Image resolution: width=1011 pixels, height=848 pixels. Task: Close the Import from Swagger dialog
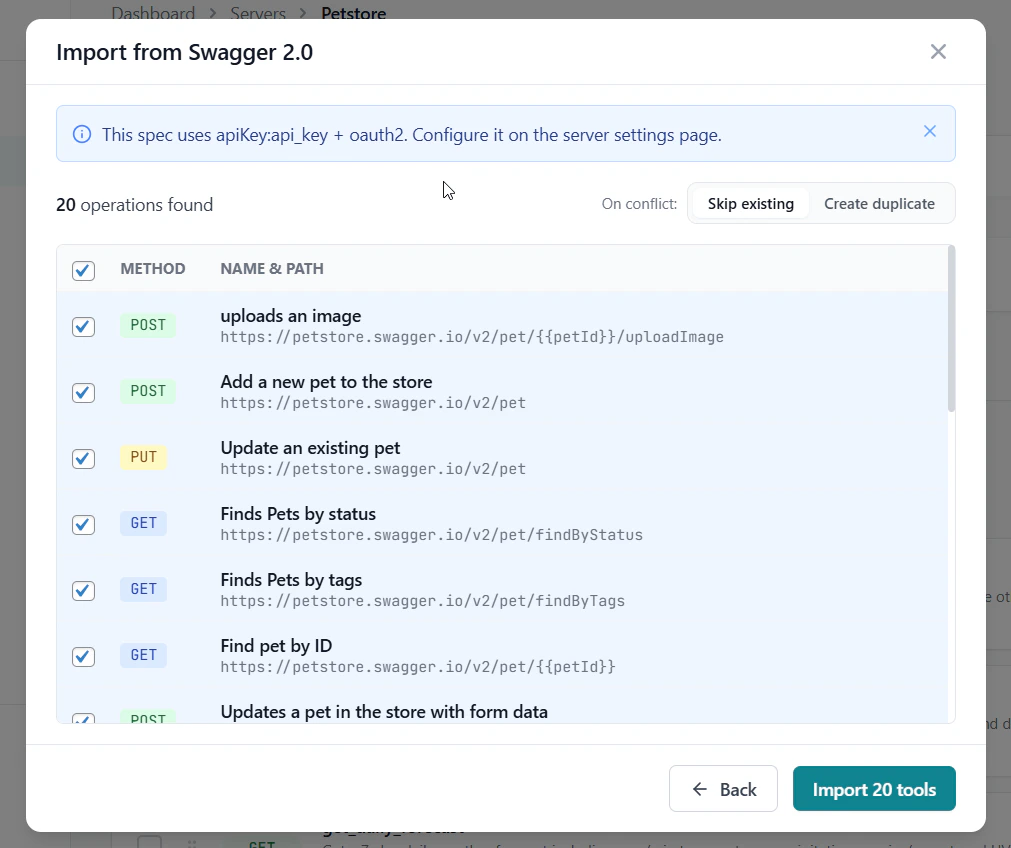click(938, 52)
